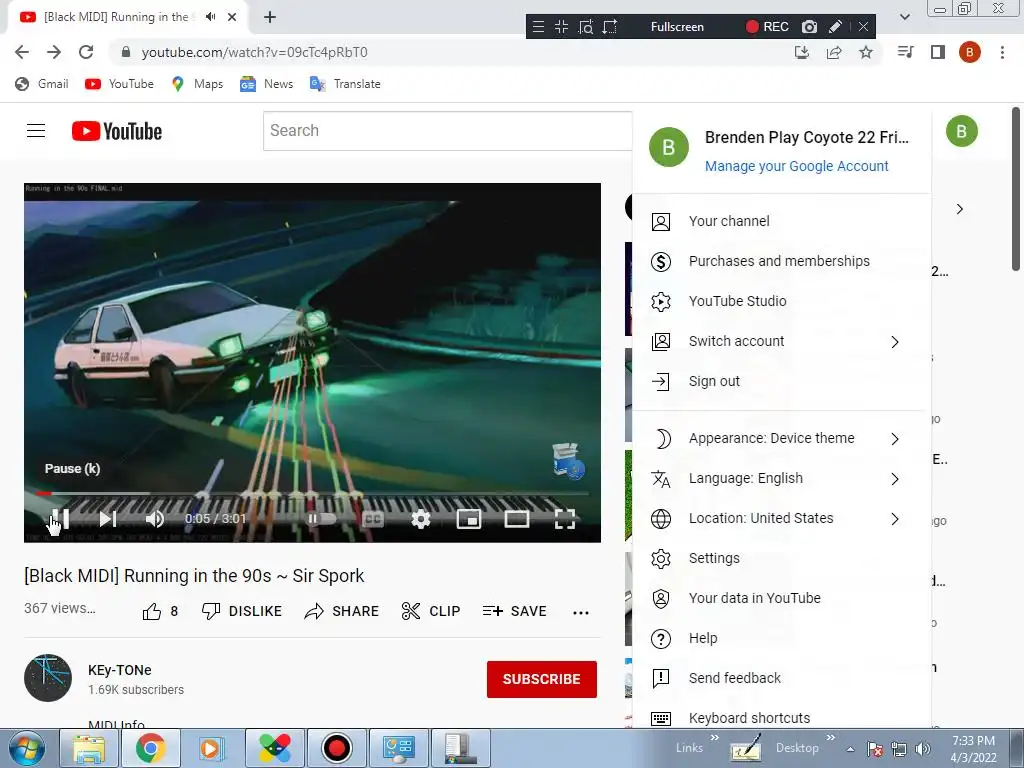SAVE the video to a playlist
This screenshot has height=768, width=1024.
[x=515, y=611]
